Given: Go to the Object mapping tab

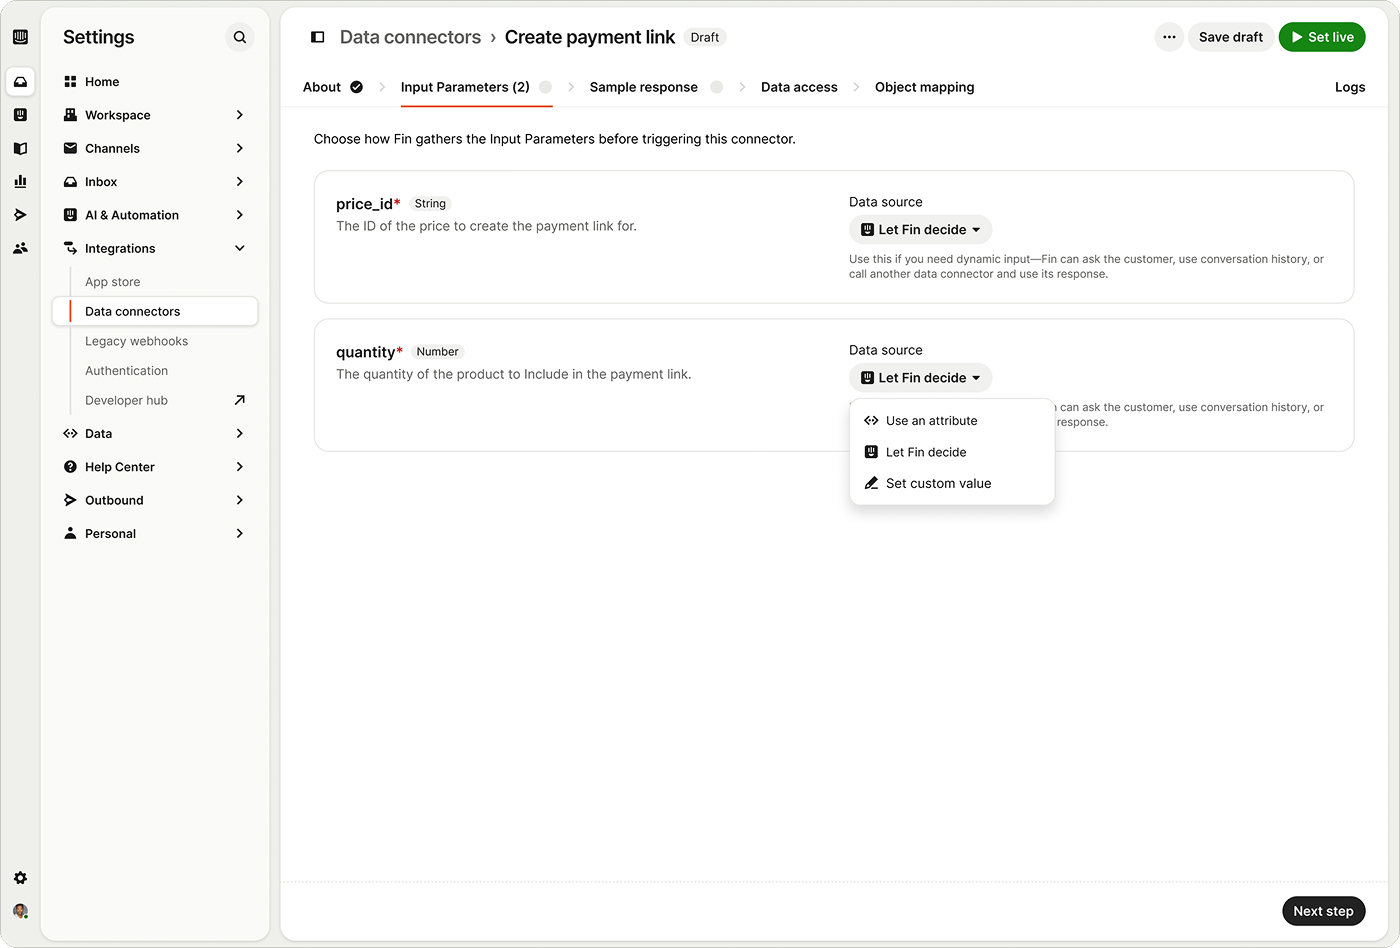Looking at the screenshot, I should (x=924, y=87).
